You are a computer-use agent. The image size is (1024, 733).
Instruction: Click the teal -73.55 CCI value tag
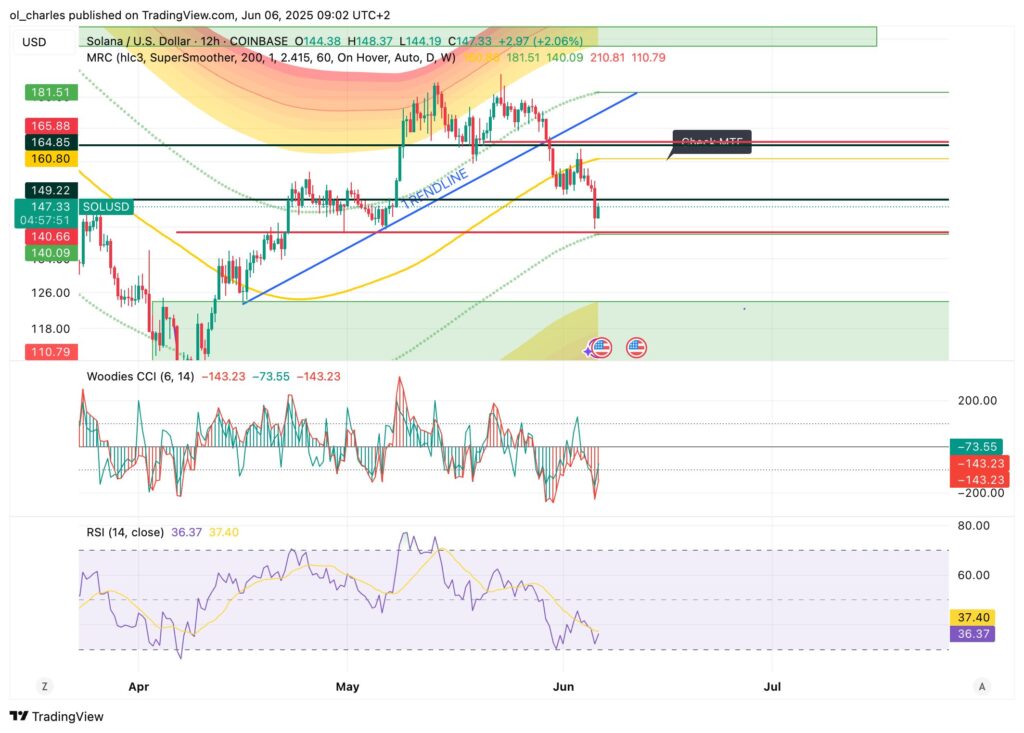coord(973,447)
